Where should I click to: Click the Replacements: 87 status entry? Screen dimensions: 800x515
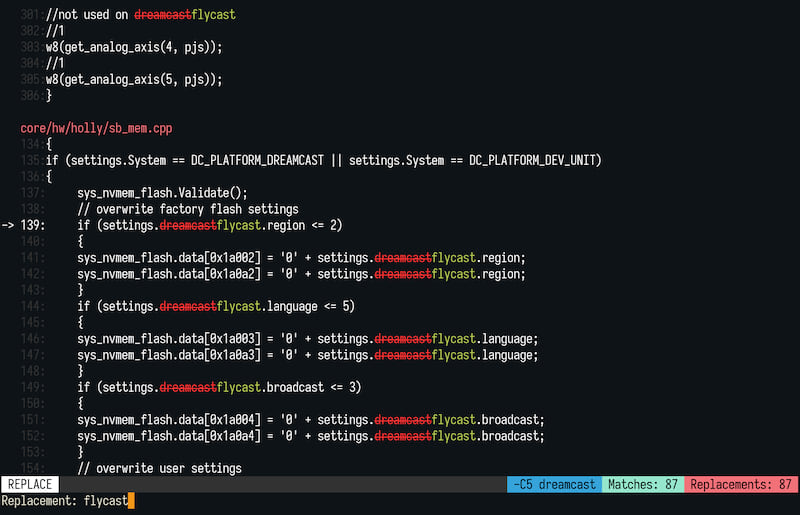click(x=741, y=484)
